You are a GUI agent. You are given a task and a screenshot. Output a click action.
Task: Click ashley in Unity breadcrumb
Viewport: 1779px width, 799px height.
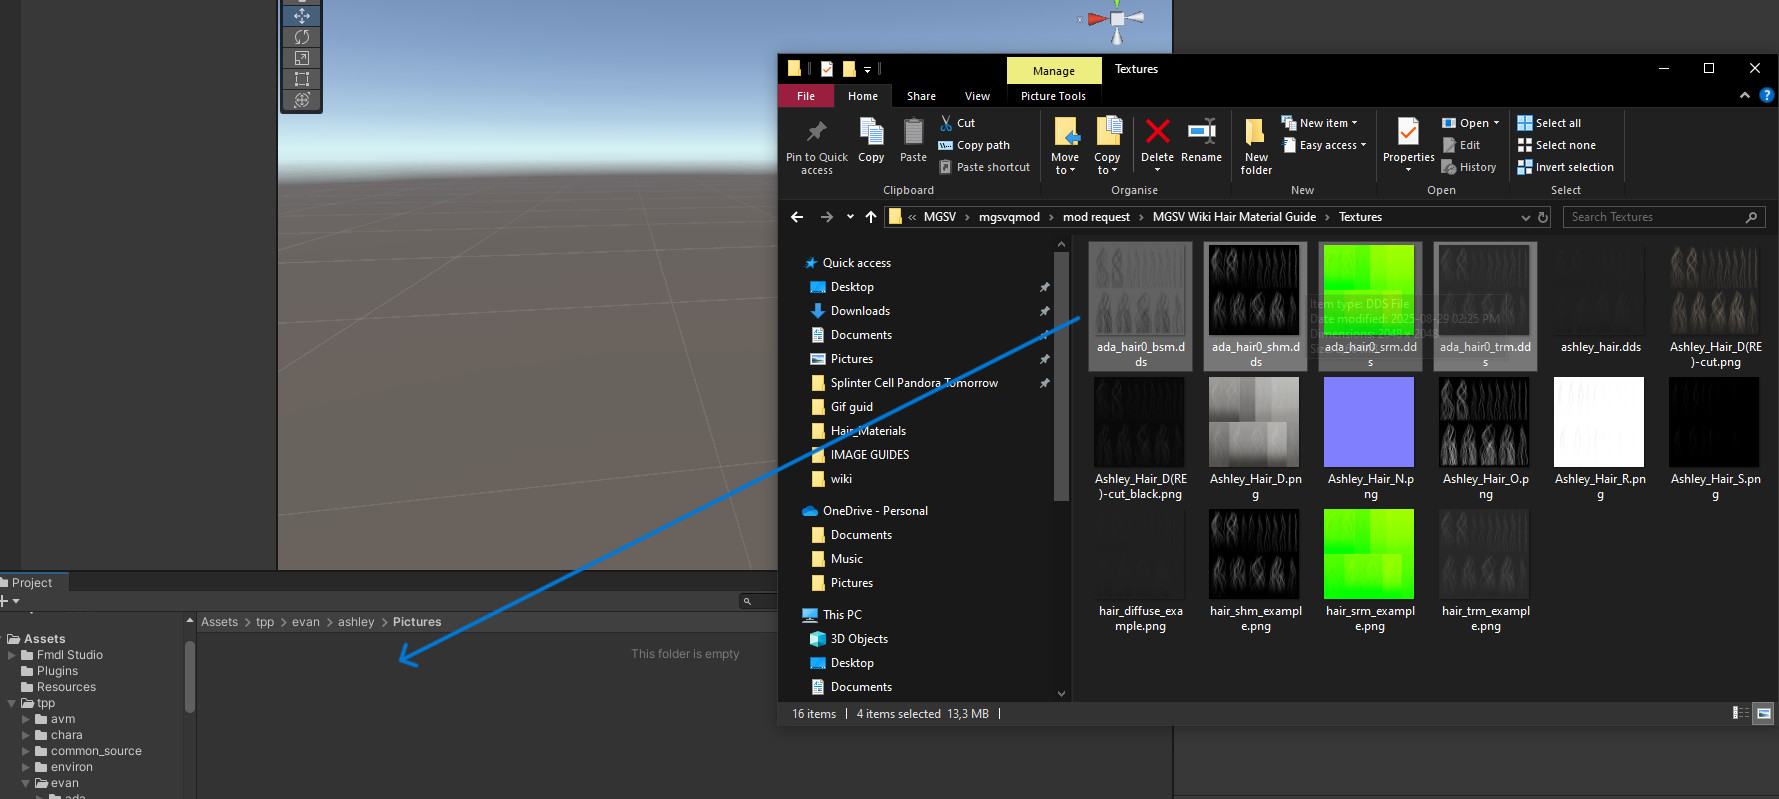click(x=356, y=622)
